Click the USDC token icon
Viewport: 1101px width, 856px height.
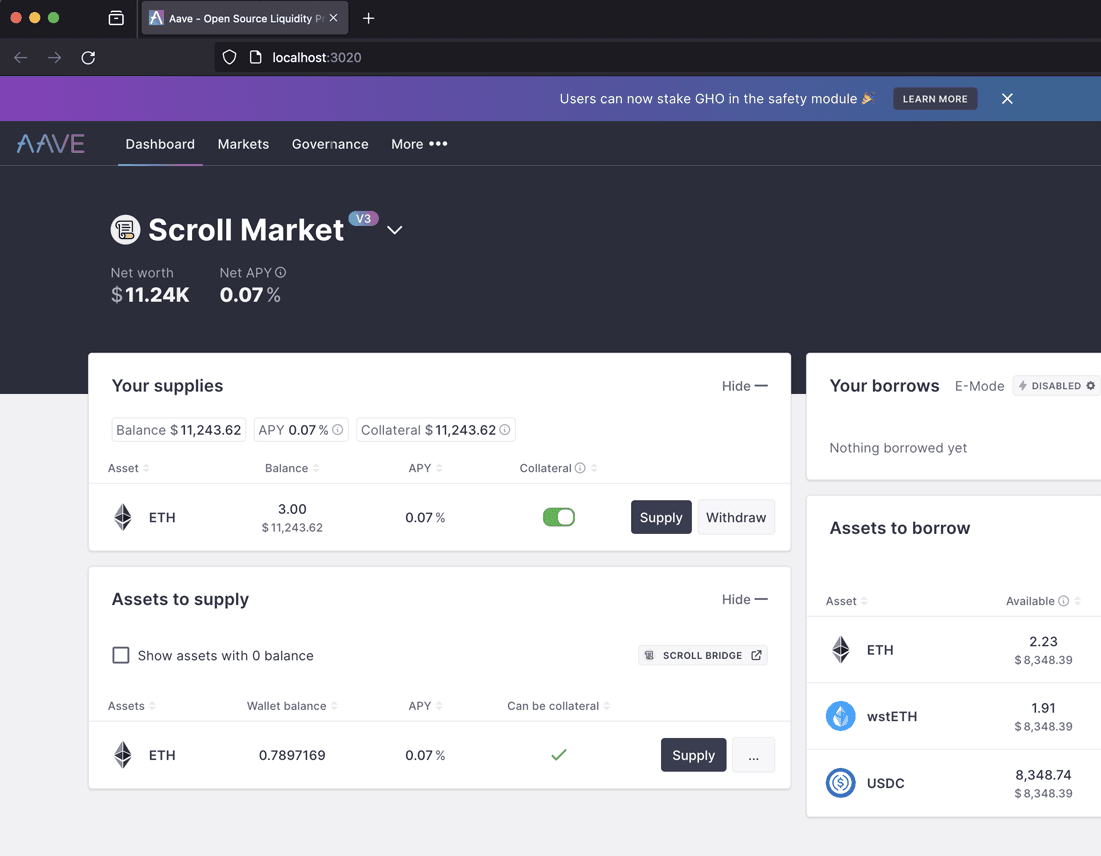[840, 783]
